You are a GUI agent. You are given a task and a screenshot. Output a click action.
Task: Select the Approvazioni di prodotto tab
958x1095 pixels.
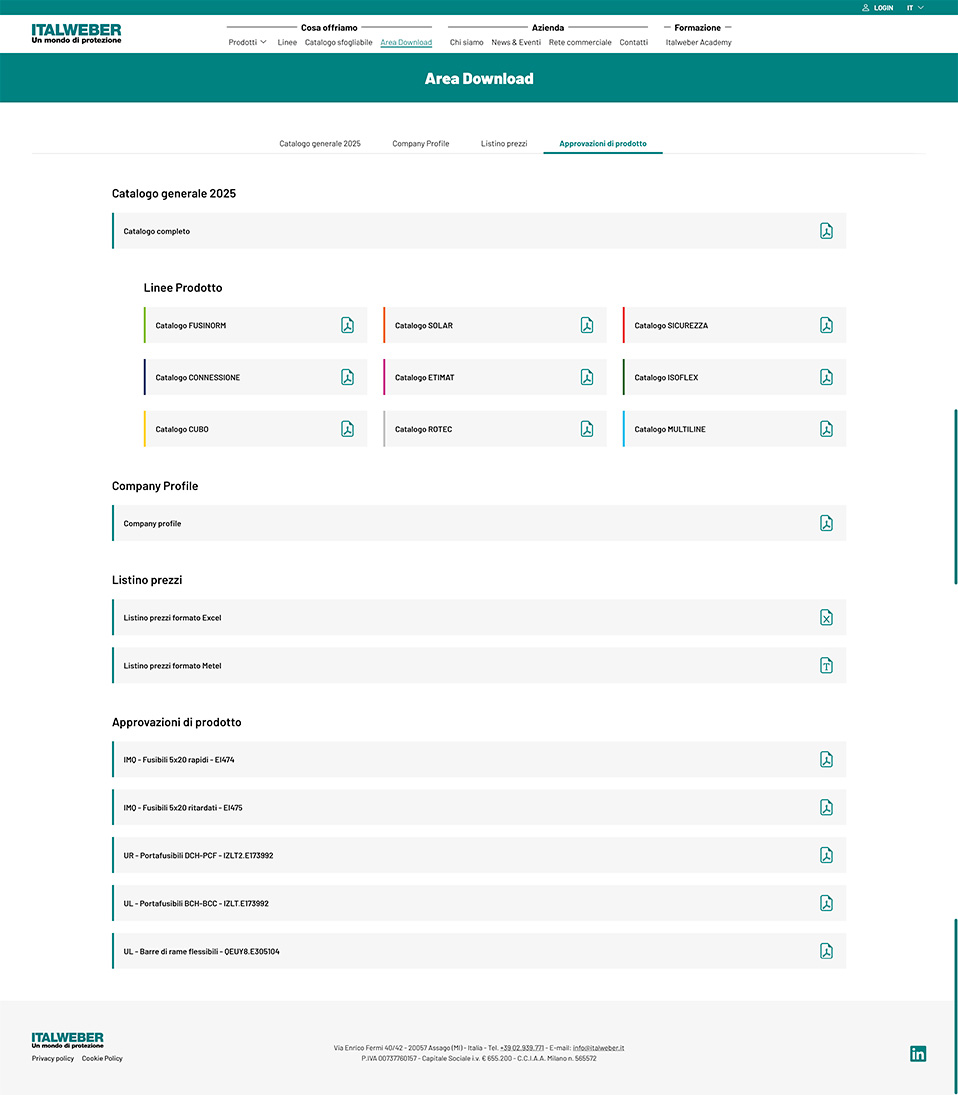click(x=602, y=143)
